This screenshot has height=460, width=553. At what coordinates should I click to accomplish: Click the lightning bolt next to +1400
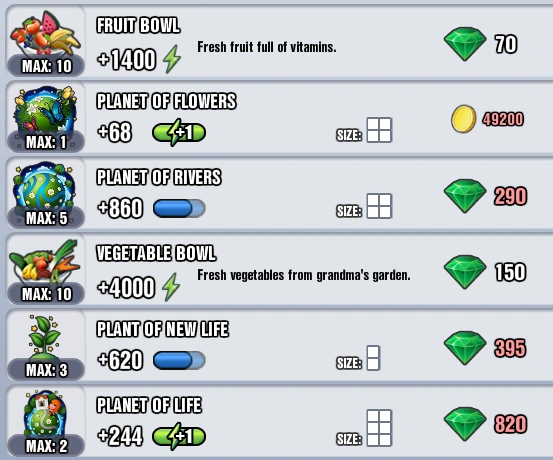(172, 59)
